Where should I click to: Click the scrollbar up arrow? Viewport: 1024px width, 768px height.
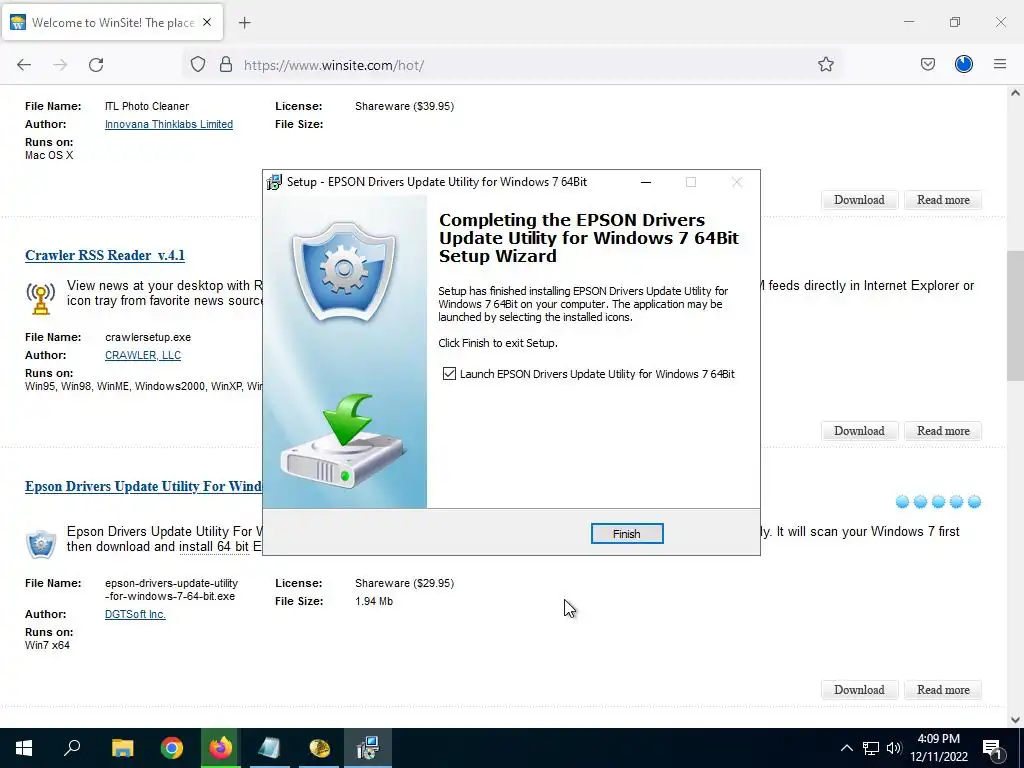point(1015,93)
